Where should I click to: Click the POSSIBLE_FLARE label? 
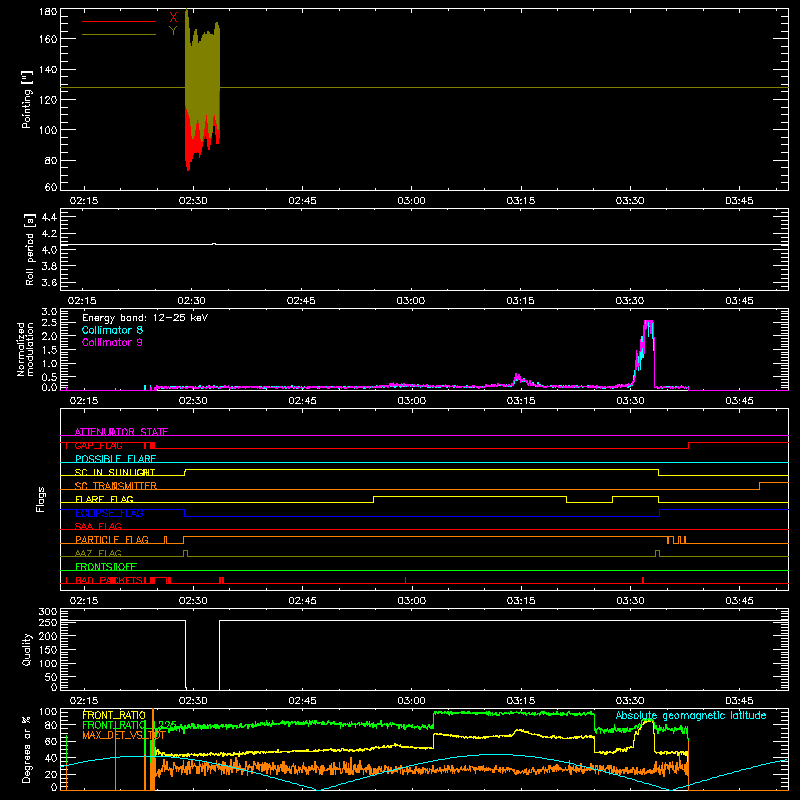pyautogui.click(x=115, y=459)
